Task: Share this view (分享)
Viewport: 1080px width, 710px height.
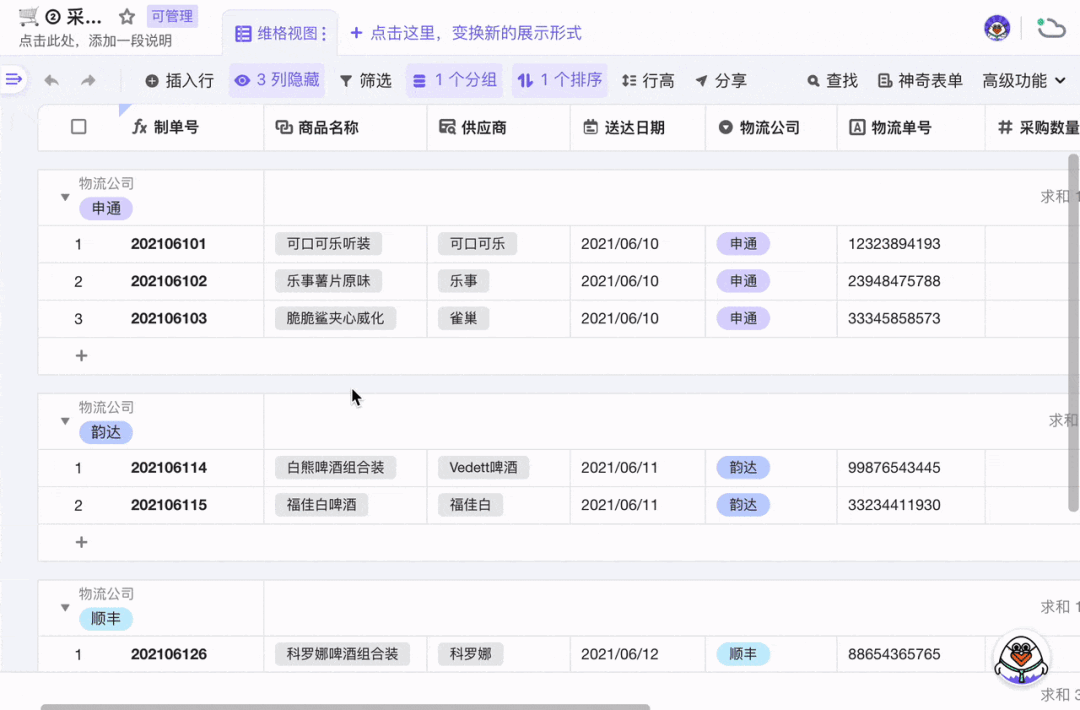Action: 721,81
